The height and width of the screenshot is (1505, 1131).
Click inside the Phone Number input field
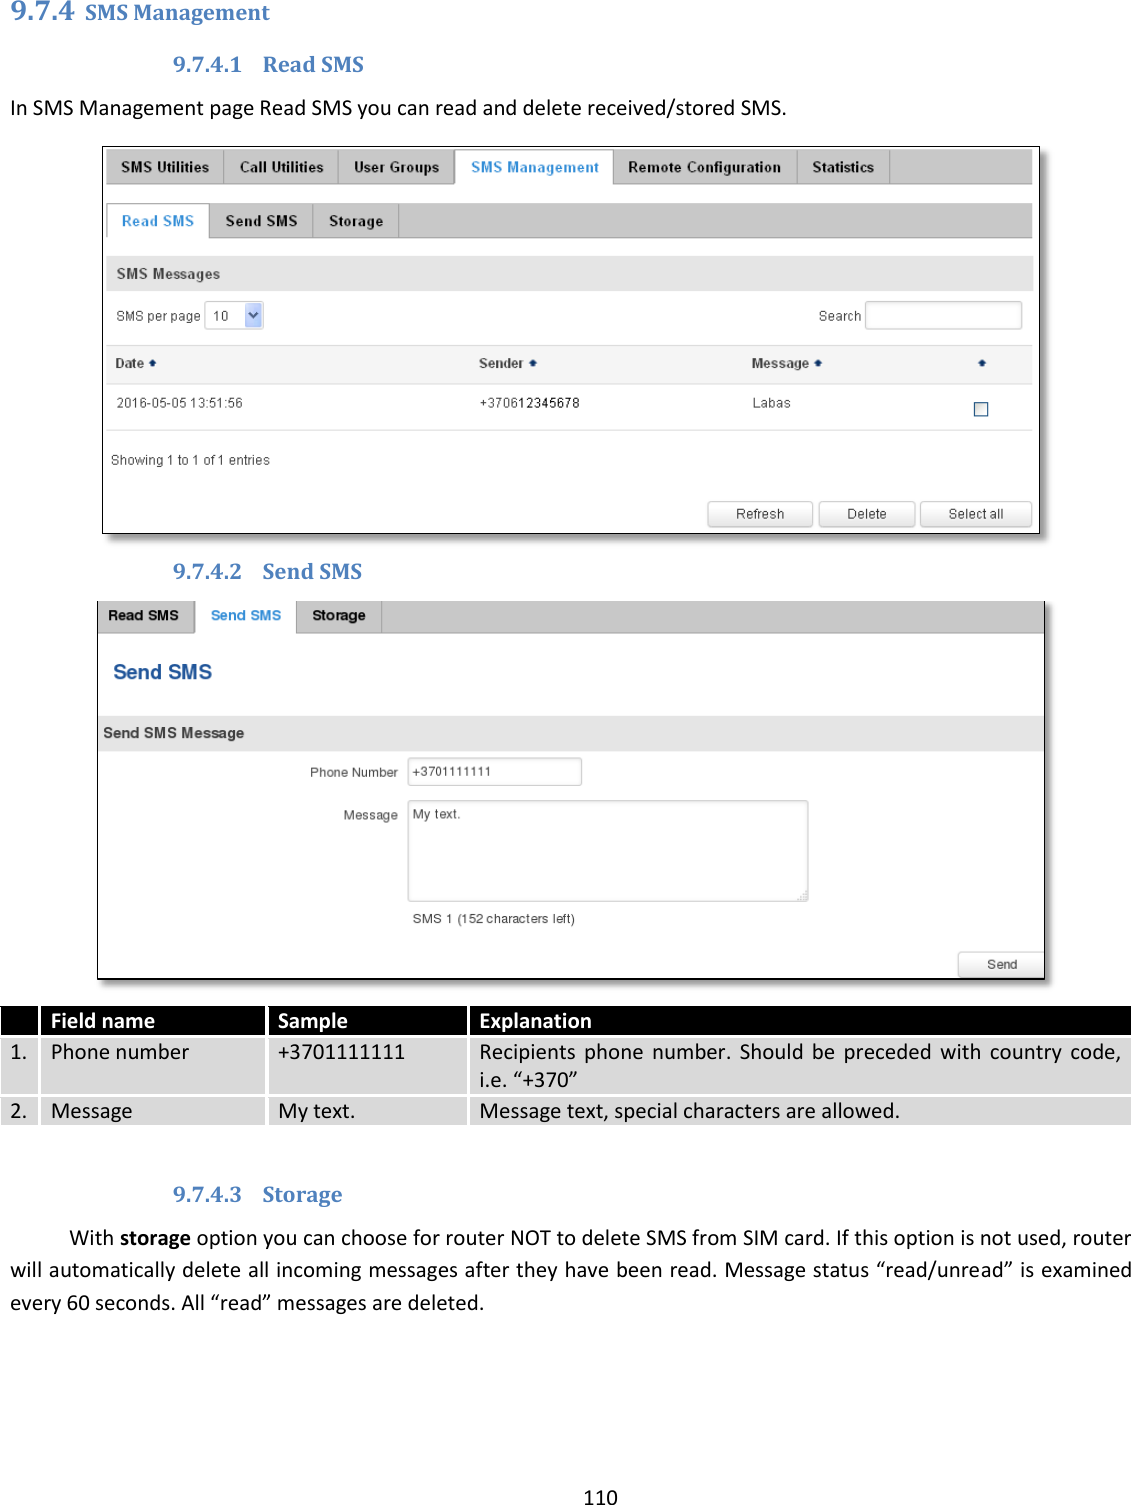click(x=494, y=771)
